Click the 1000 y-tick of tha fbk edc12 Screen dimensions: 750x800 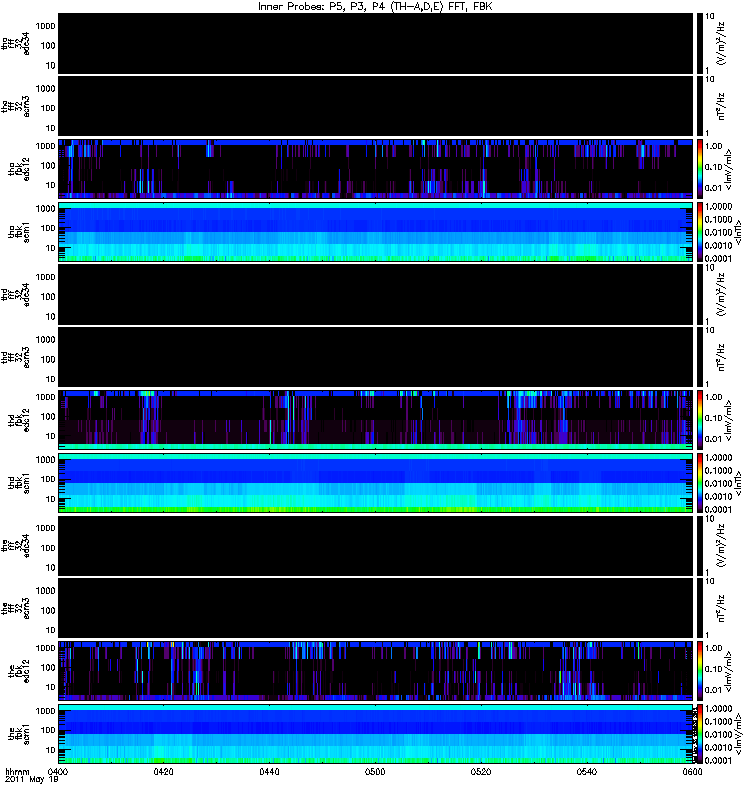[x=45, y=146]
